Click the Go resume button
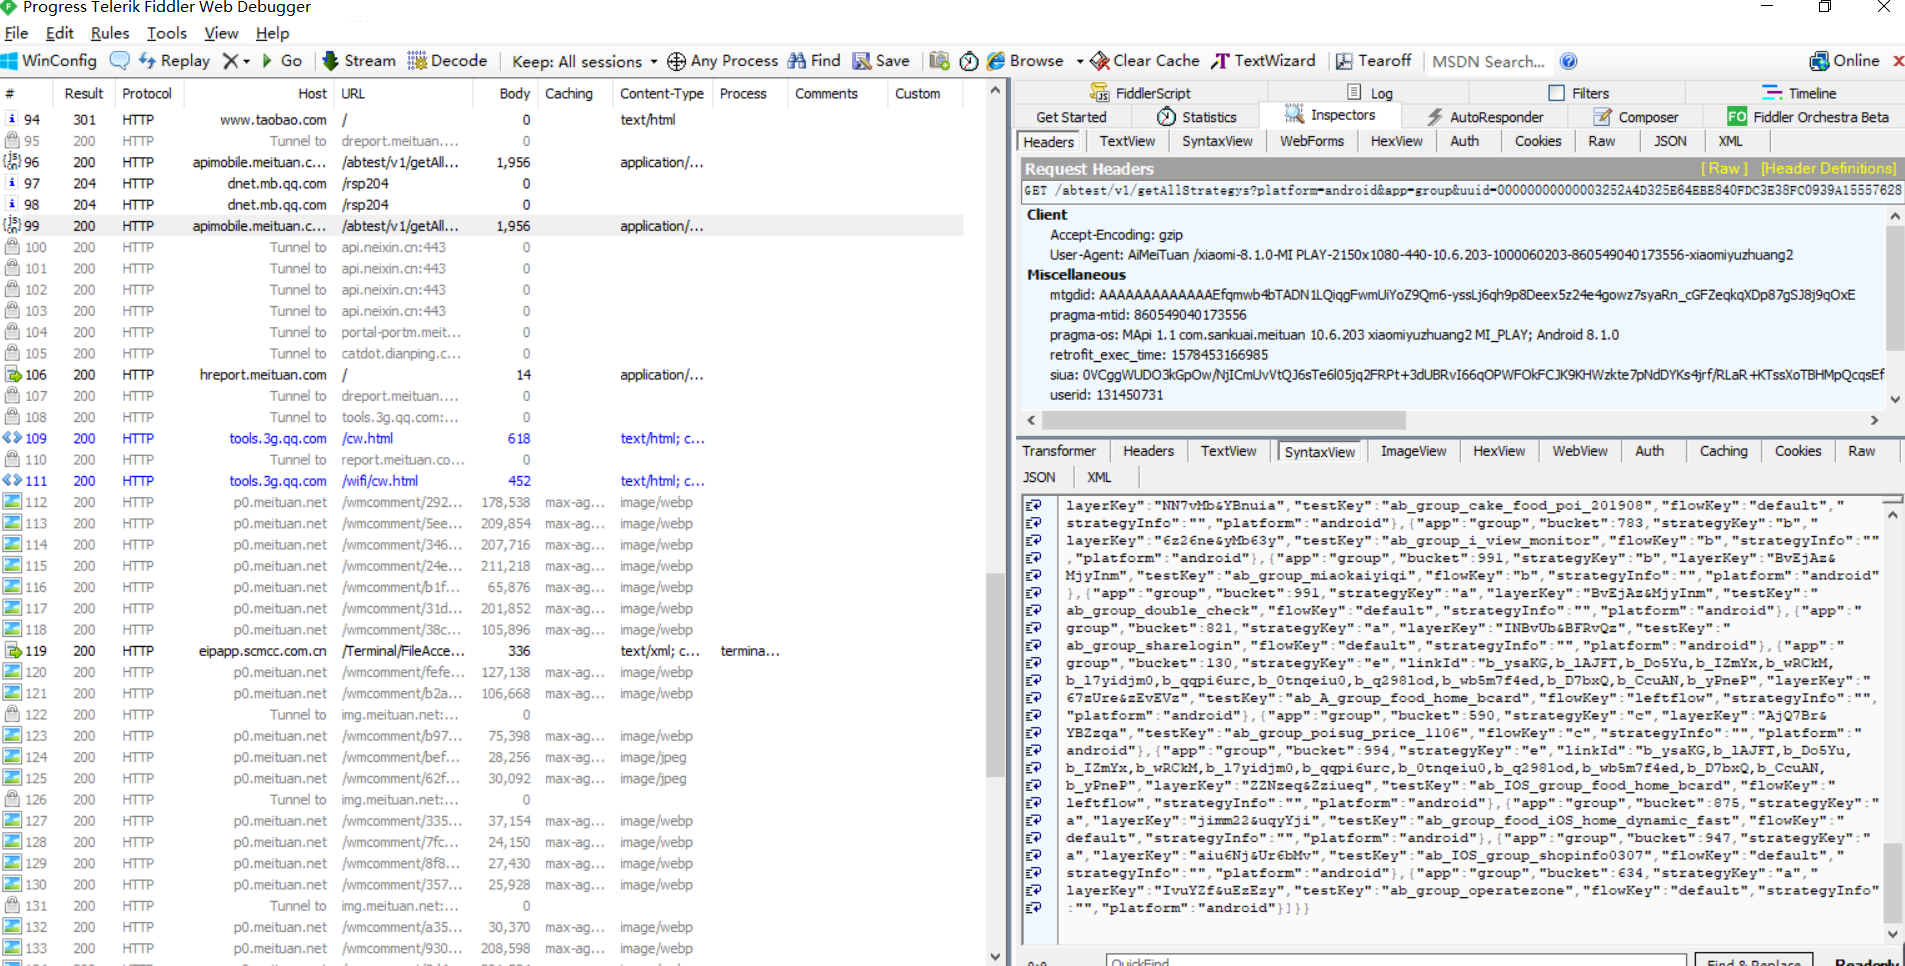 (x=282, y=61)
